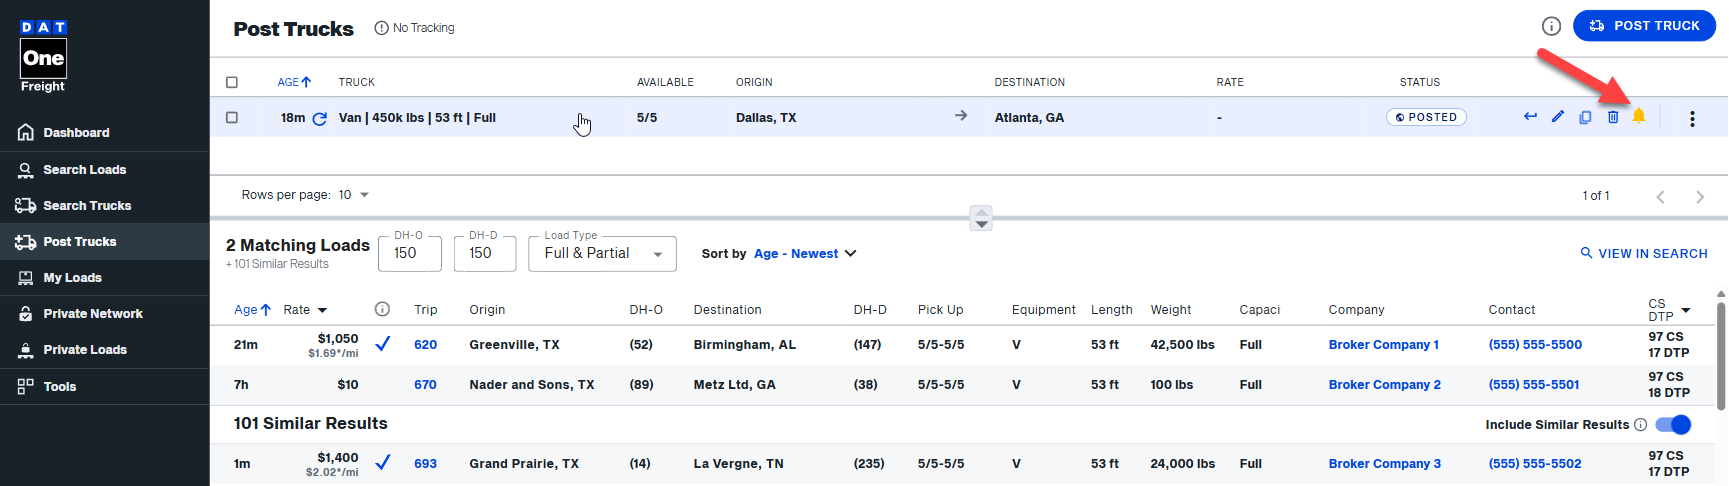The image size is (1729, 486).
Task: Open Private Network from sidebar
Action: tap(92, 314)
